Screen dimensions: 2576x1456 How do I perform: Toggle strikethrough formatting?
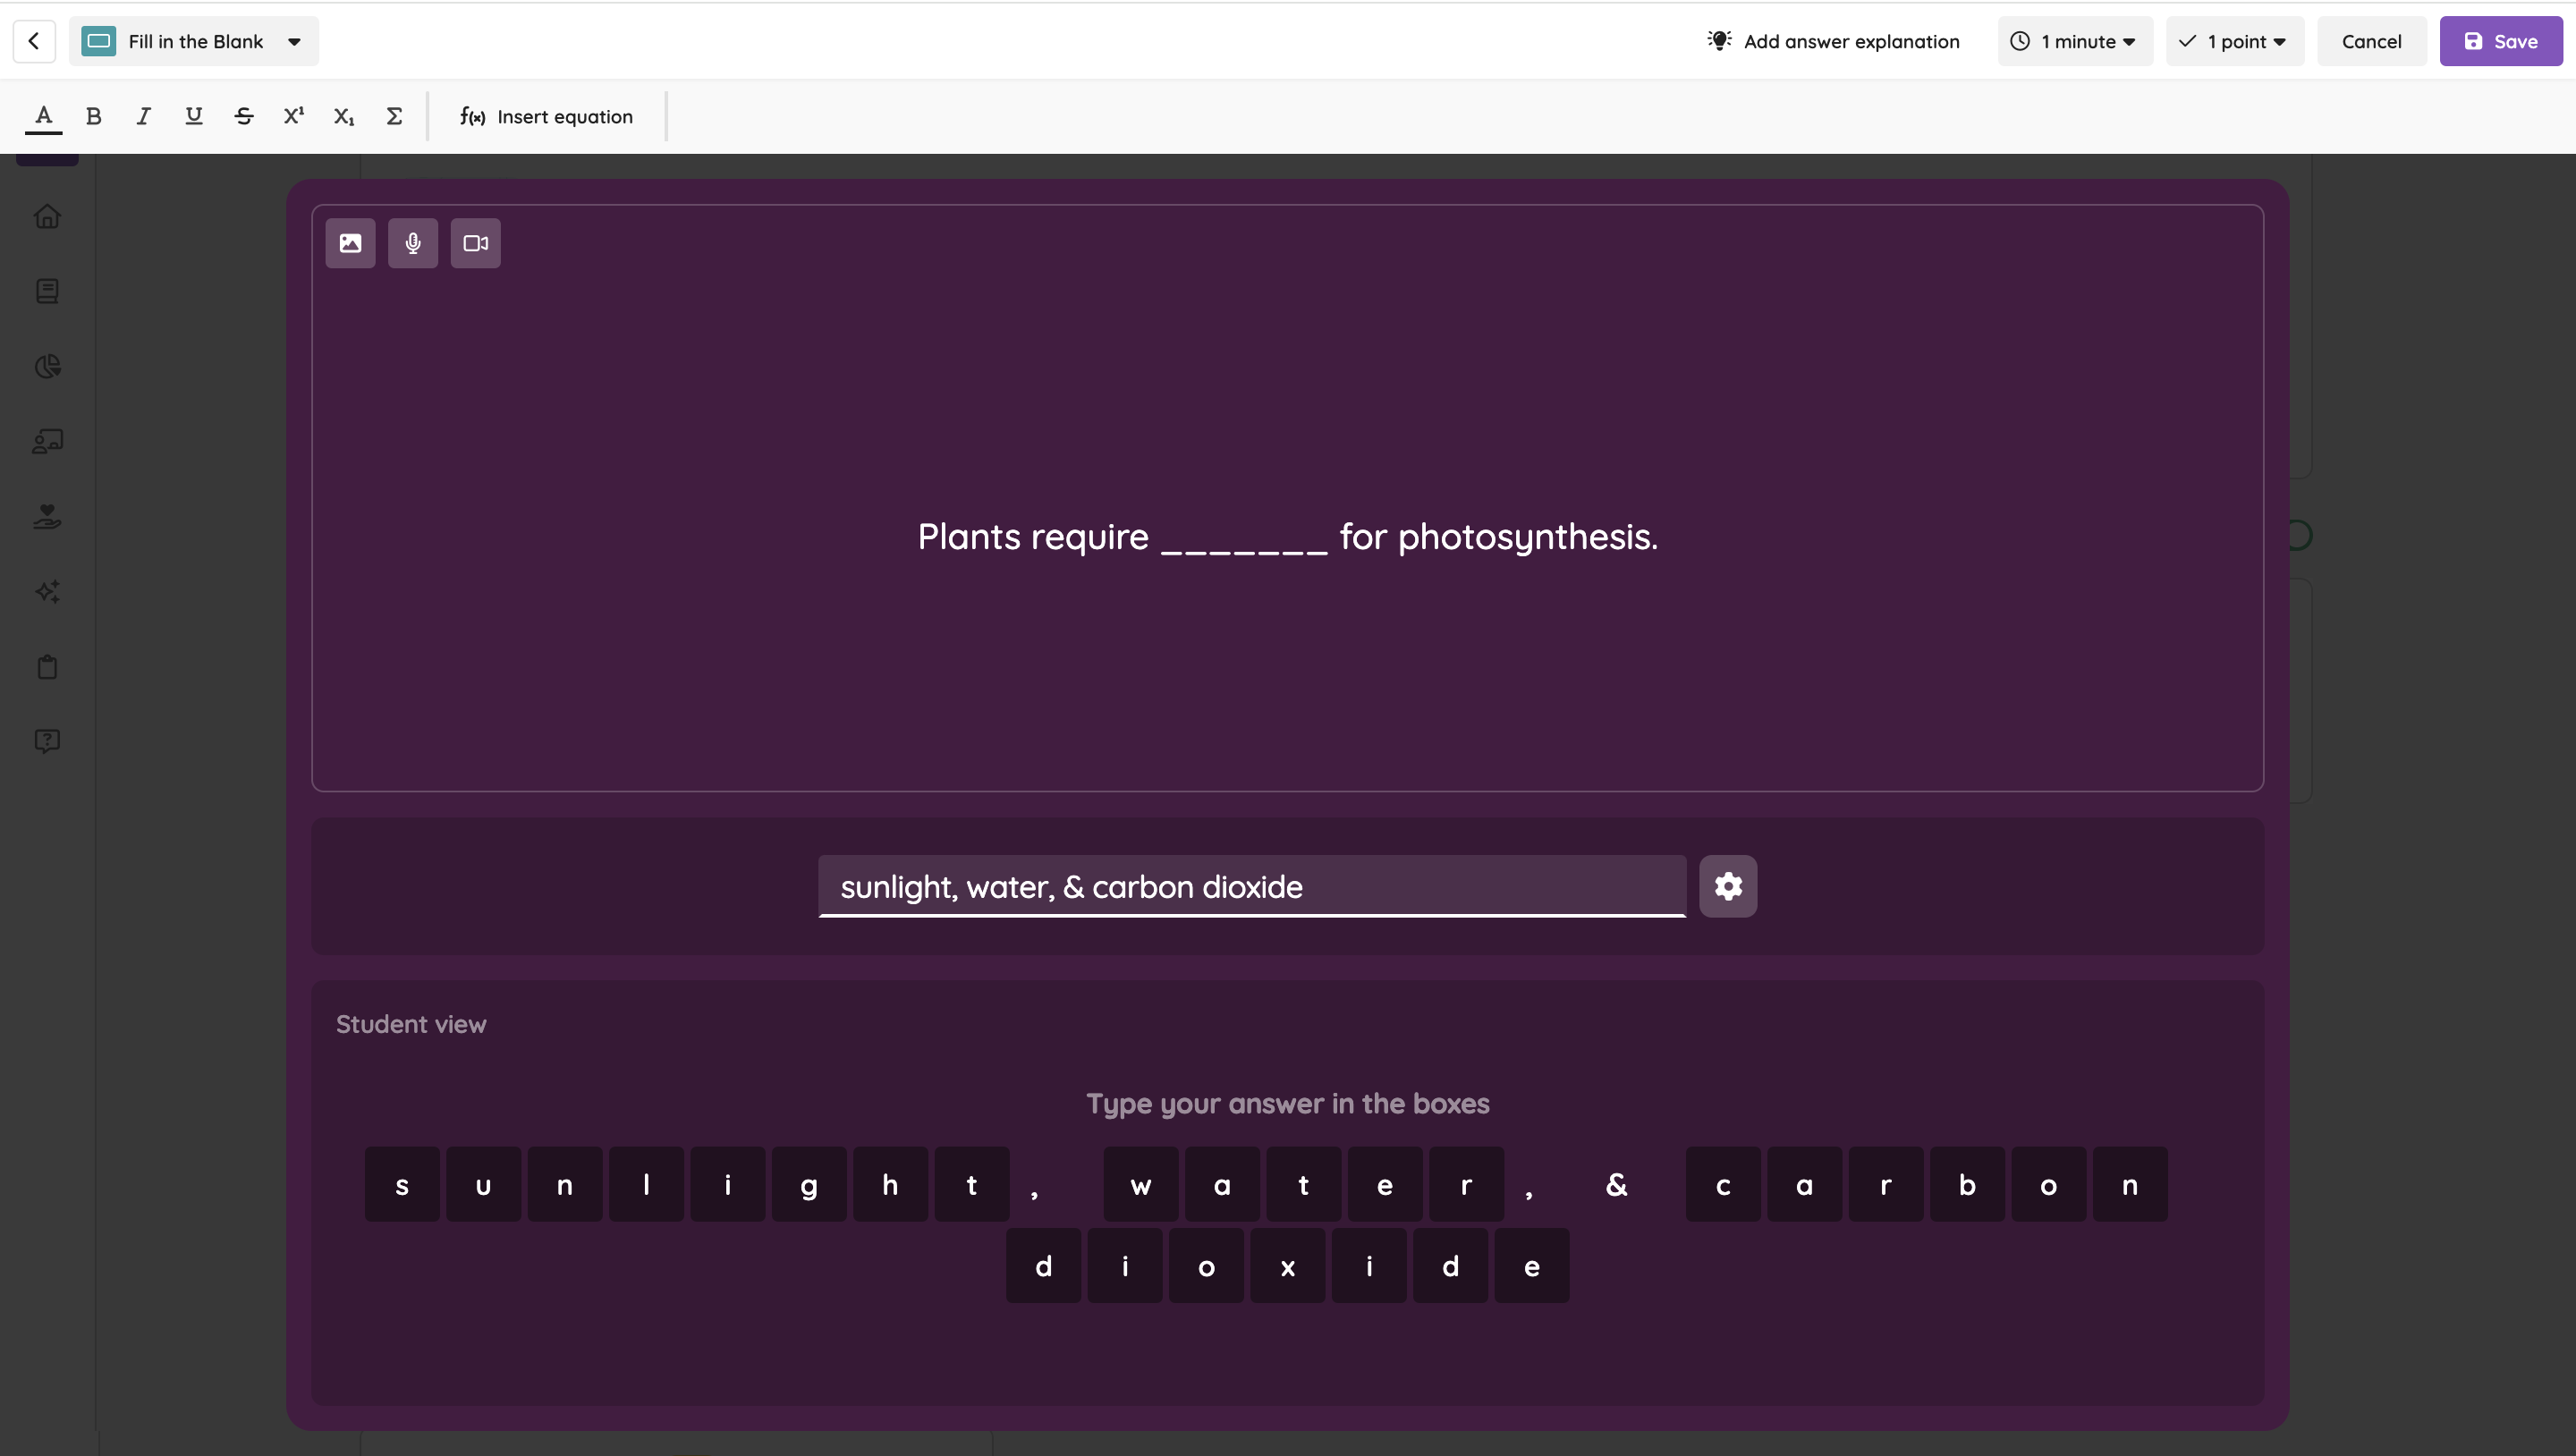click(244, 116)
